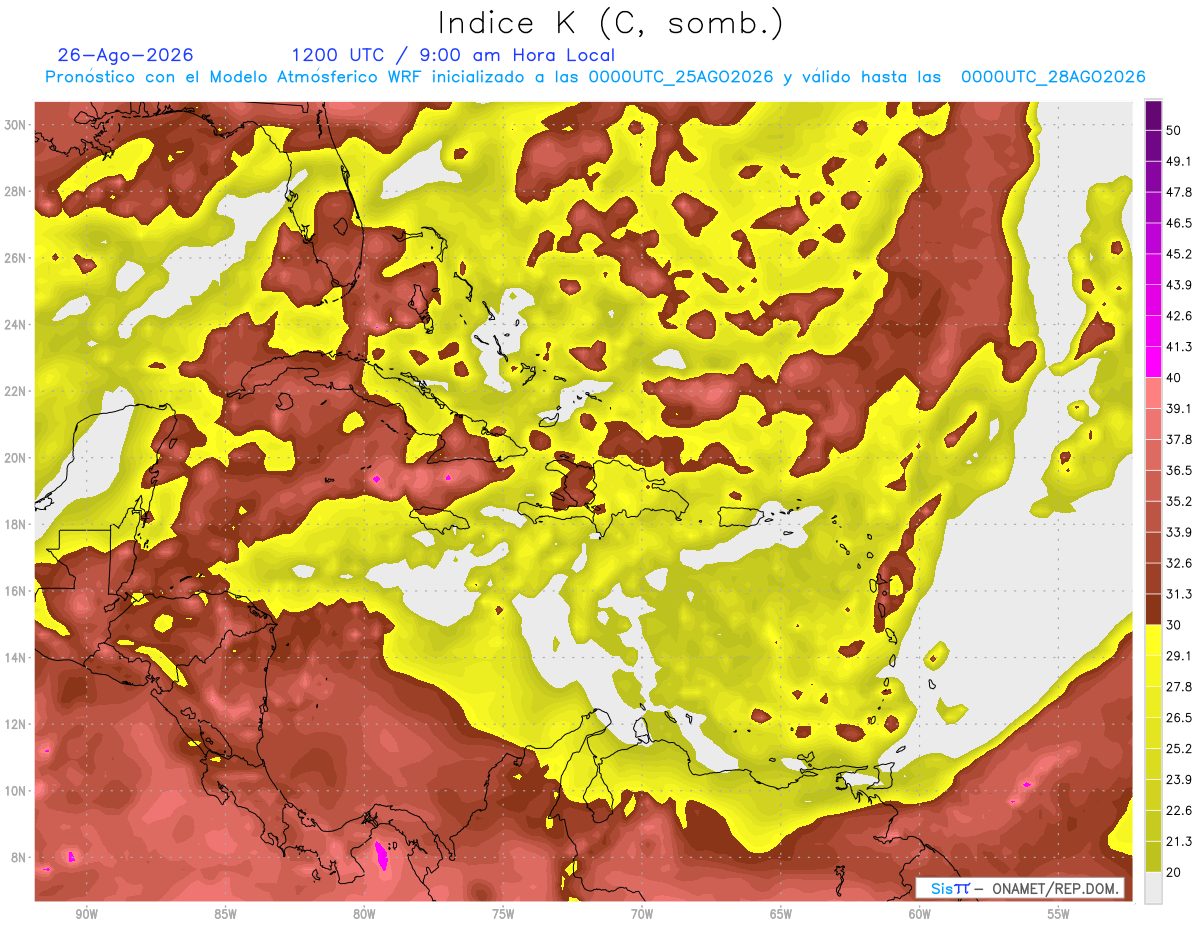Click the colorbar value 29.1

[x=1178, y=655]
